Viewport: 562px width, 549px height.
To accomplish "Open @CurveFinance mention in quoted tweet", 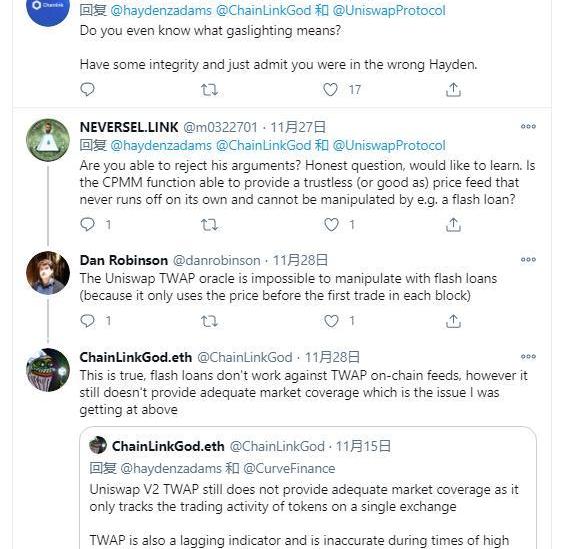I will [289, 468].
